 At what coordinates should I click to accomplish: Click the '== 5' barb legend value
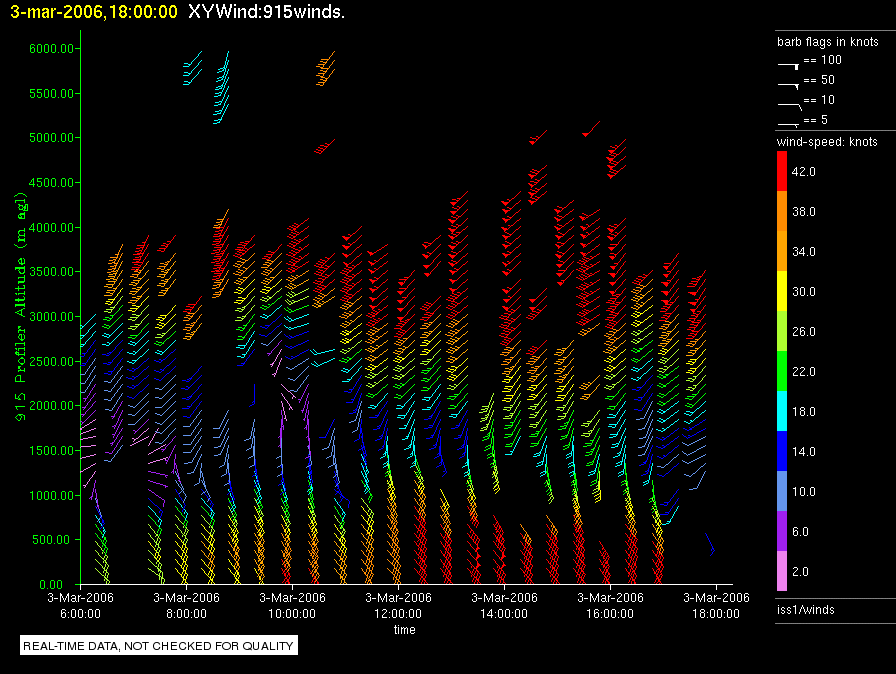click(816, 120)
